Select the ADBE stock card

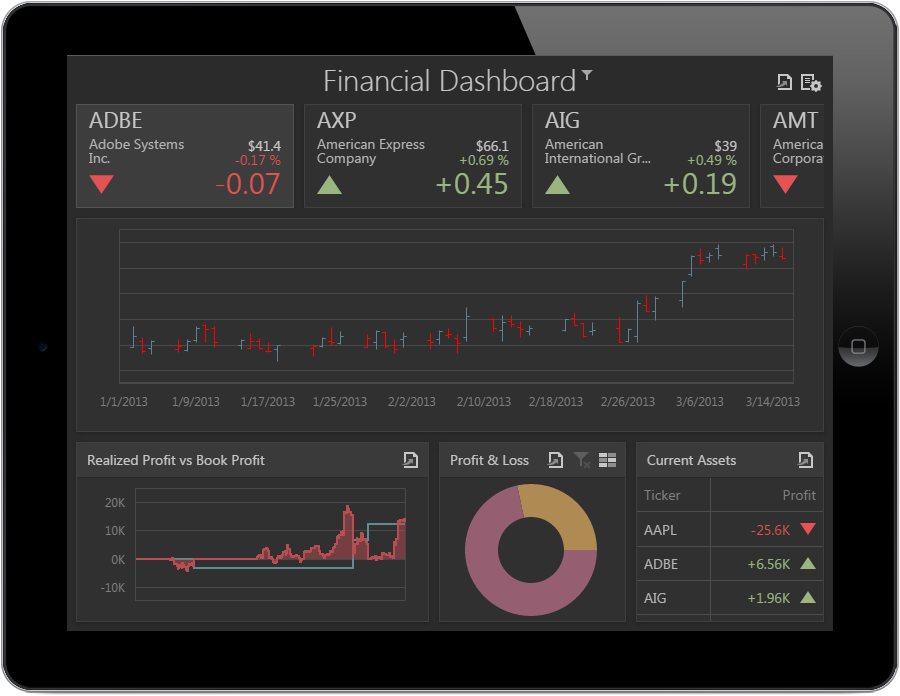(185, 155)
